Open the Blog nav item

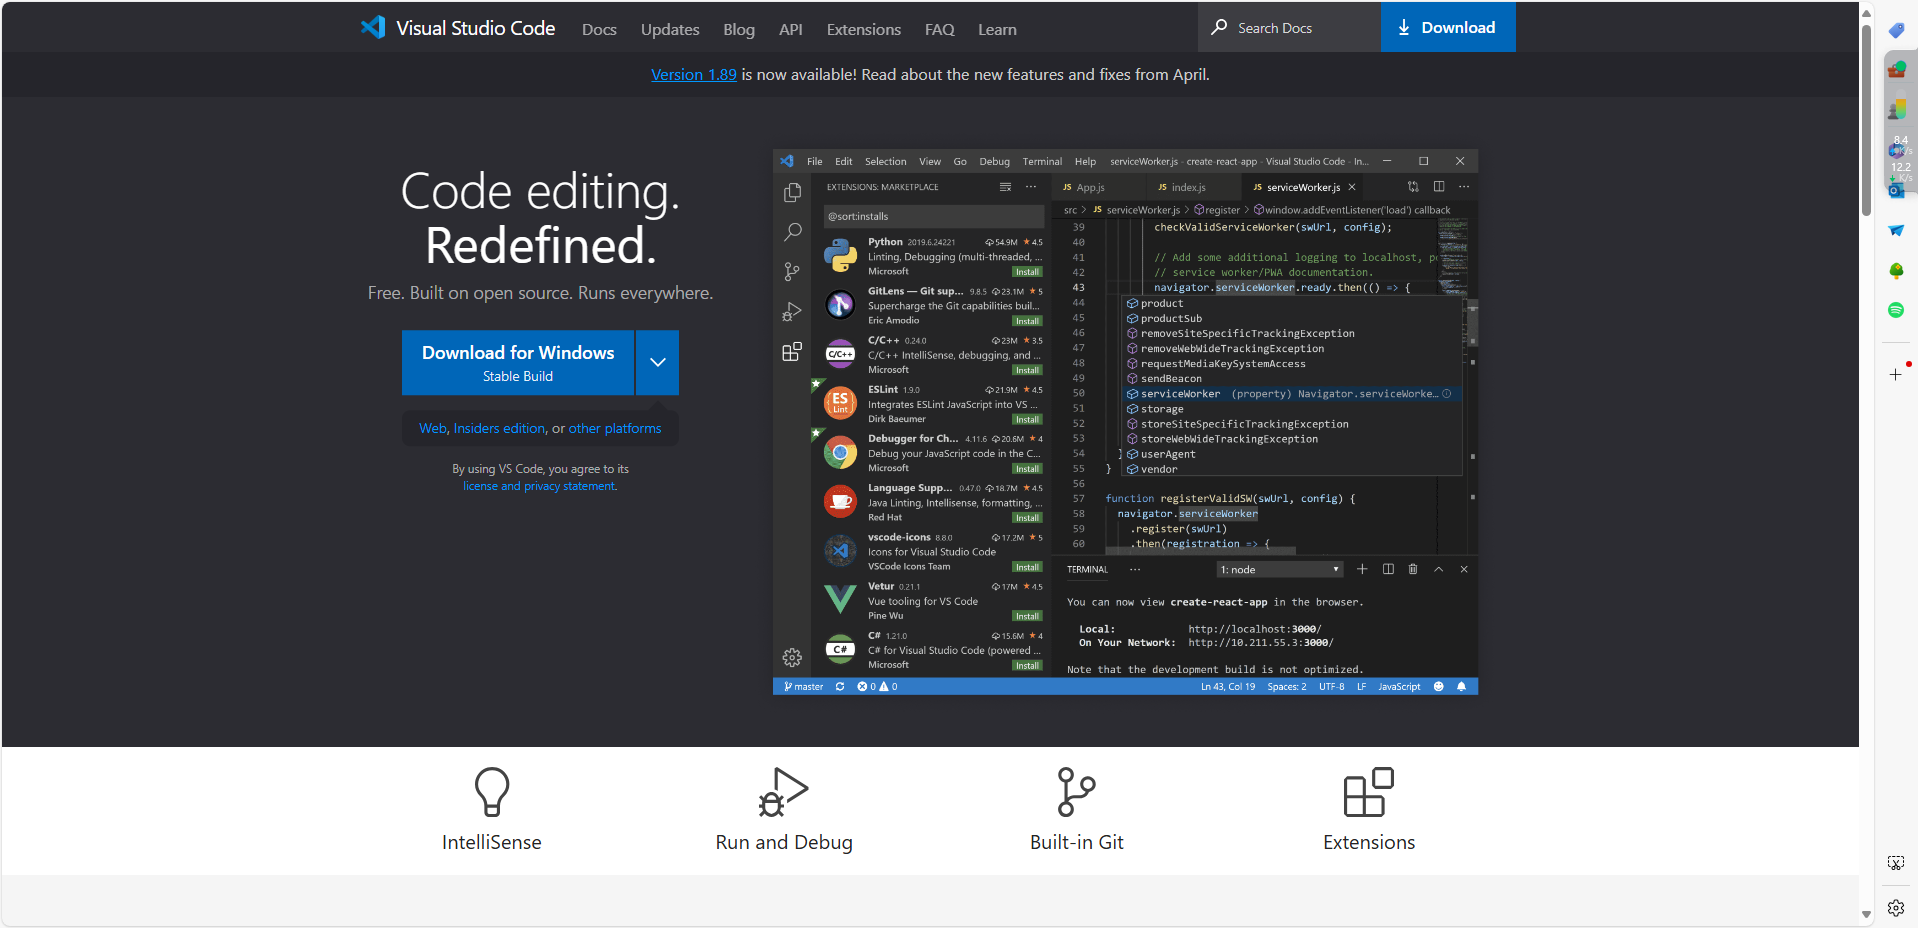point(739,30)
